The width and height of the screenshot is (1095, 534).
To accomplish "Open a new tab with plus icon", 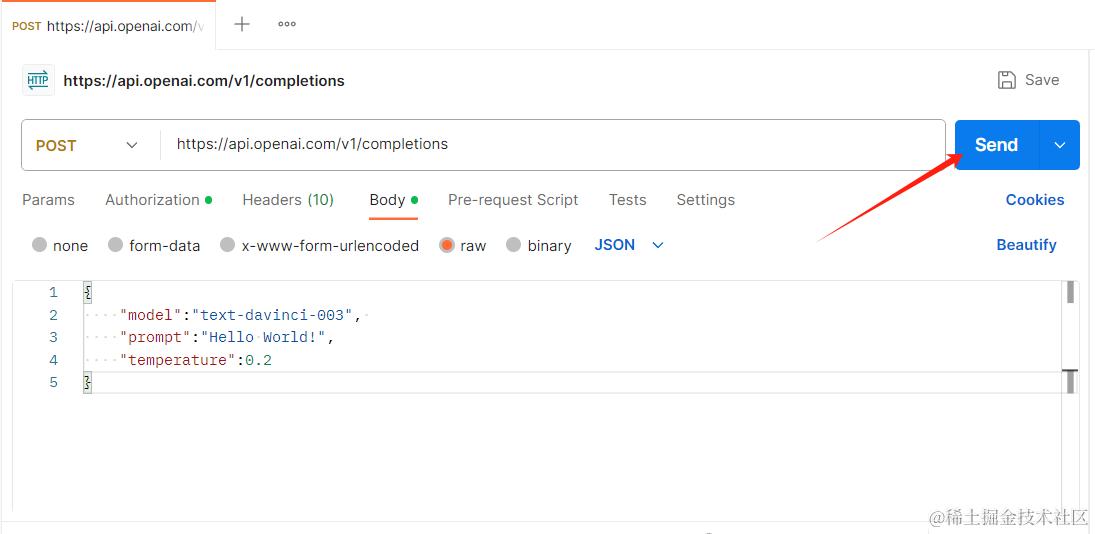I will [x=242, y=24].
